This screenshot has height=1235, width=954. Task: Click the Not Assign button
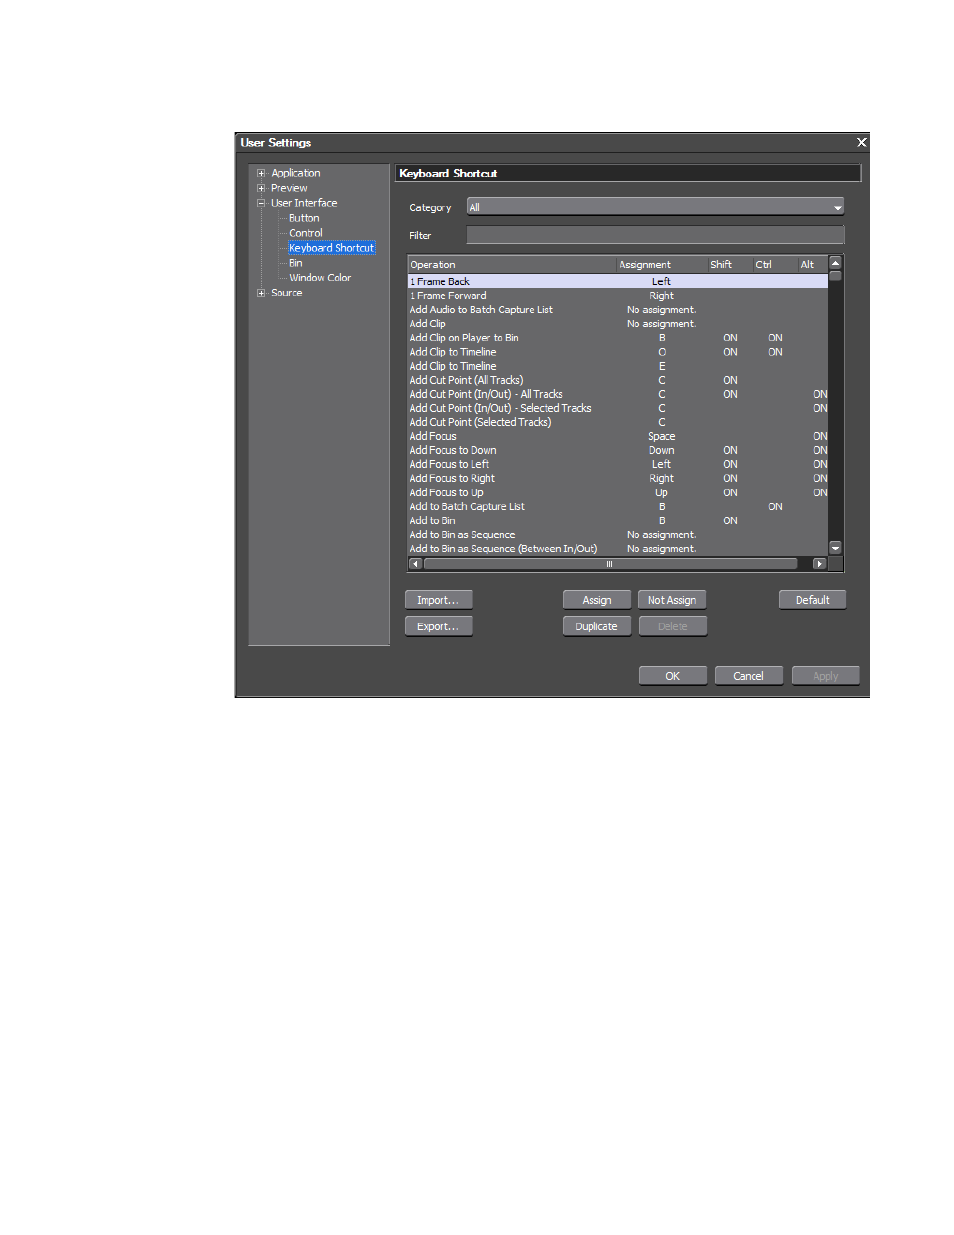tap(672, 600)
